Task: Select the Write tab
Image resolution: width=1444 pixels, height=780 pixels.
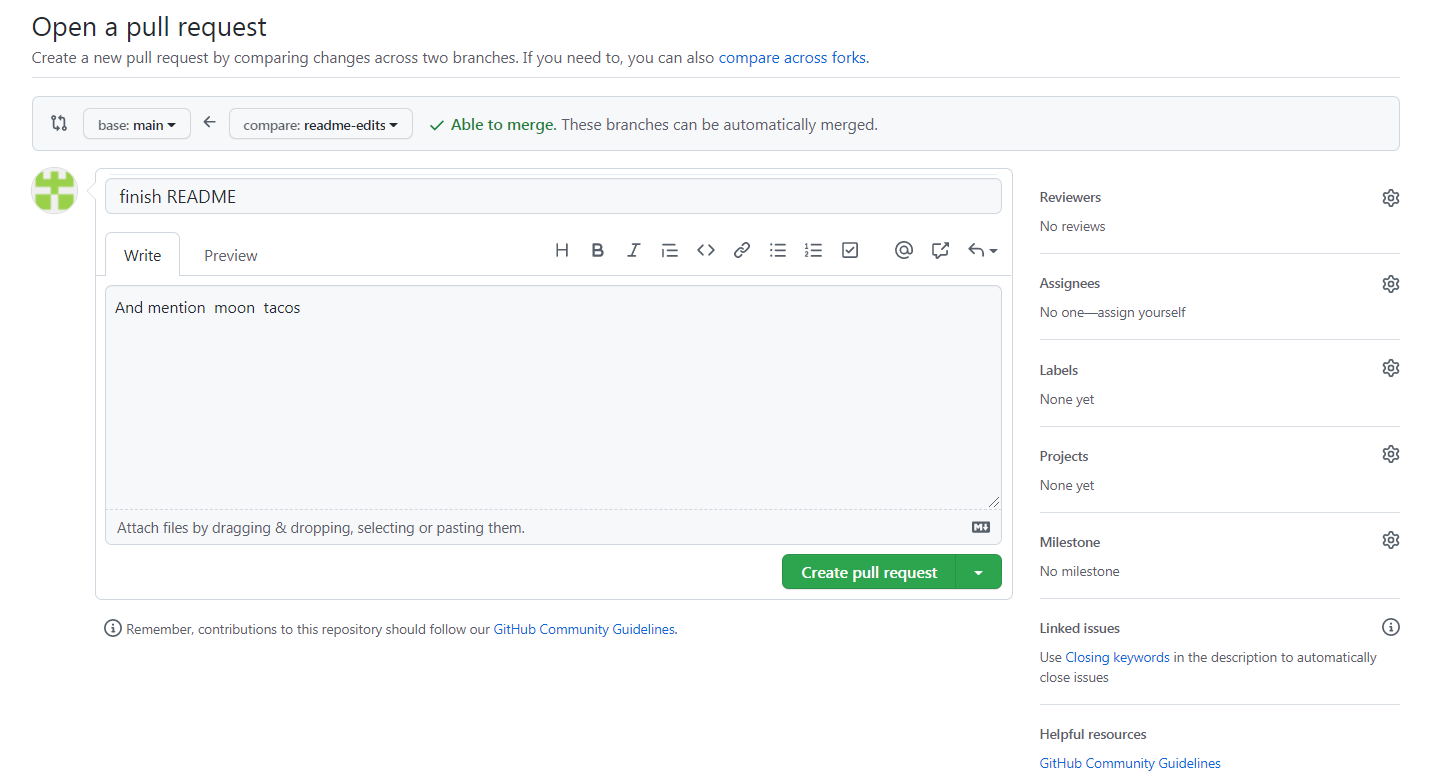Action: coord(142,255)
